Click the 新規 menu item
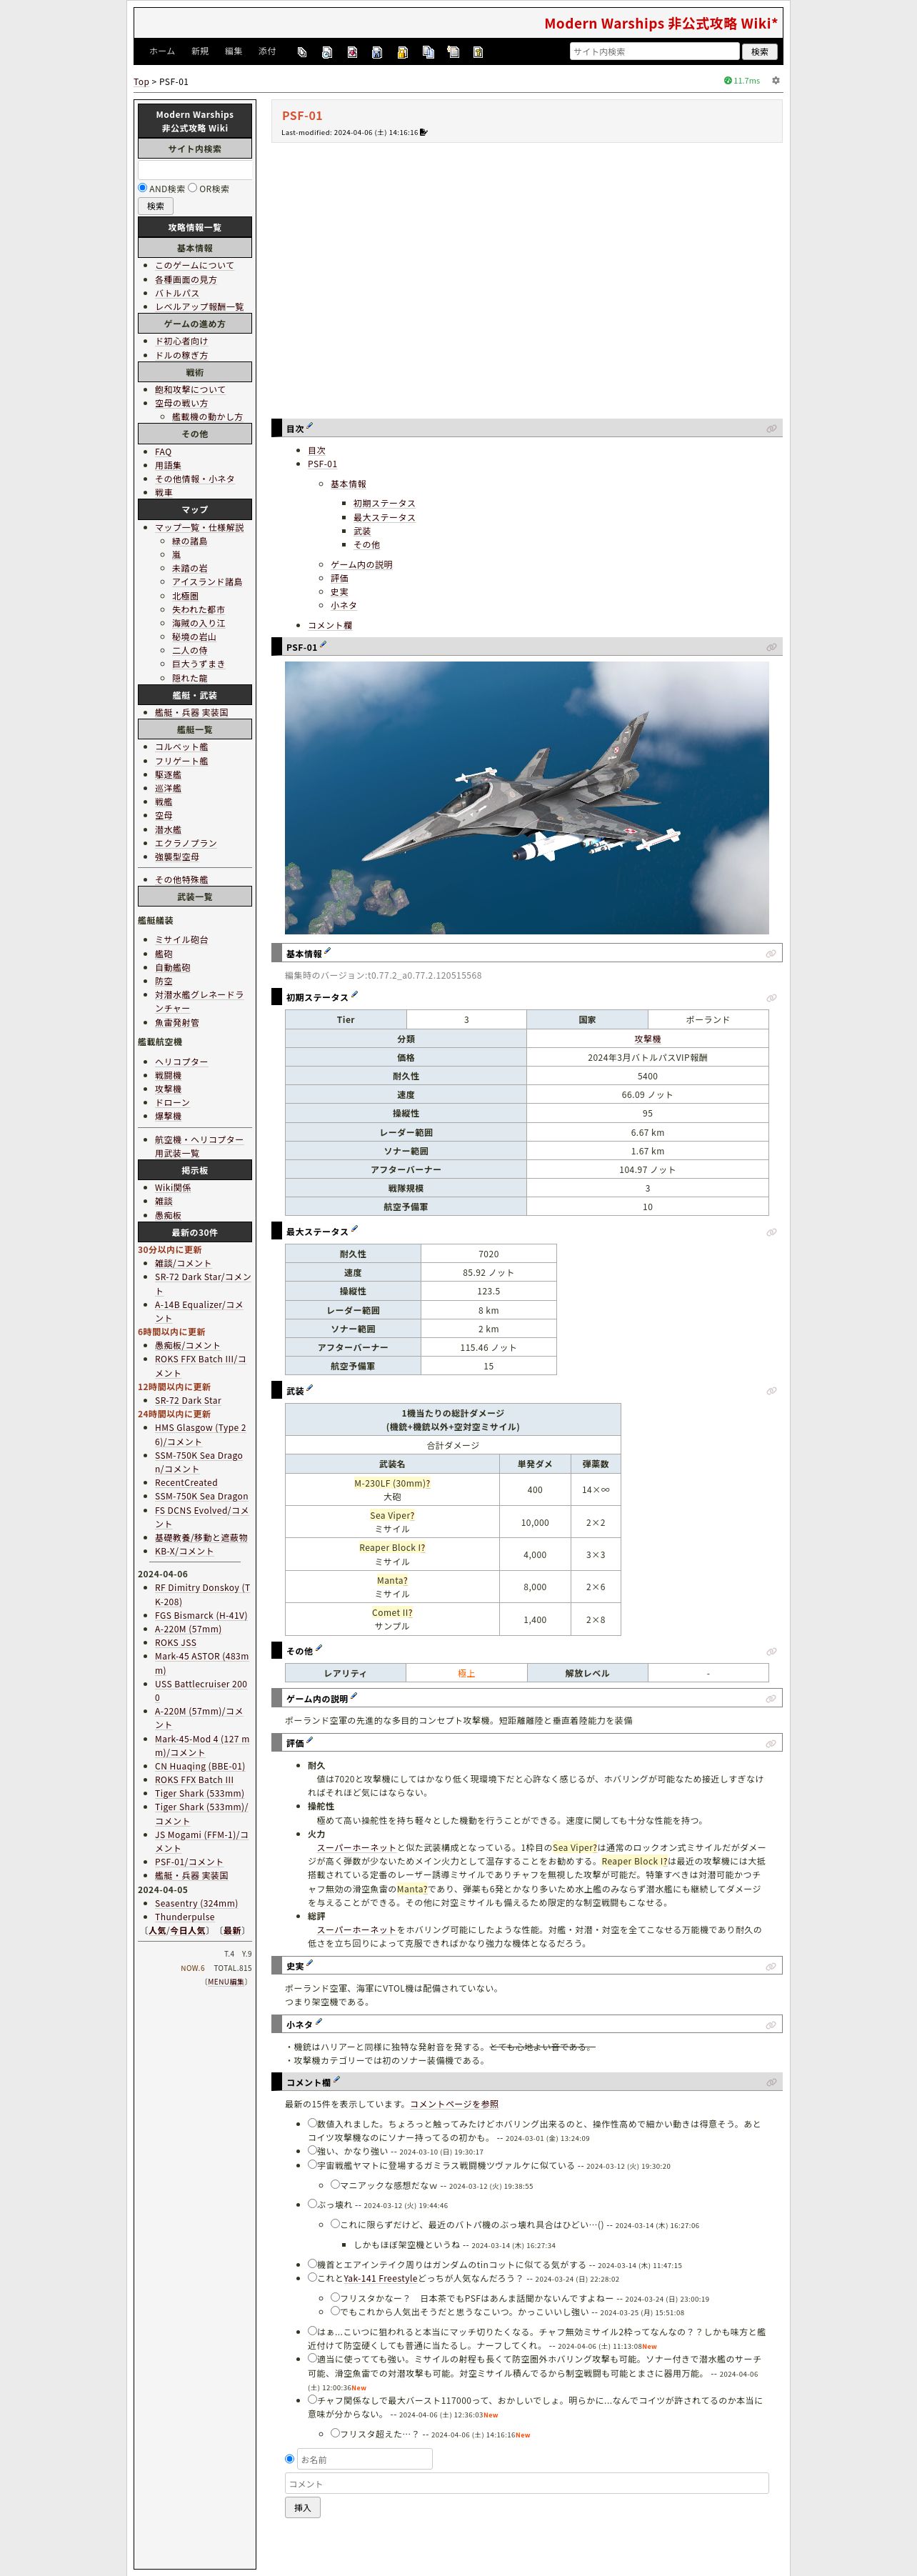Viewport: 917px width, 2576px height. pos(200,51)
